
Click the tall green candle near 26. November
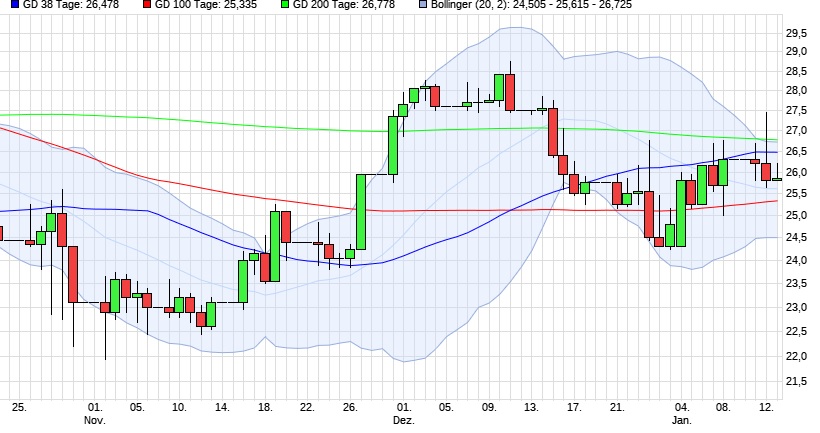(361, 212)
